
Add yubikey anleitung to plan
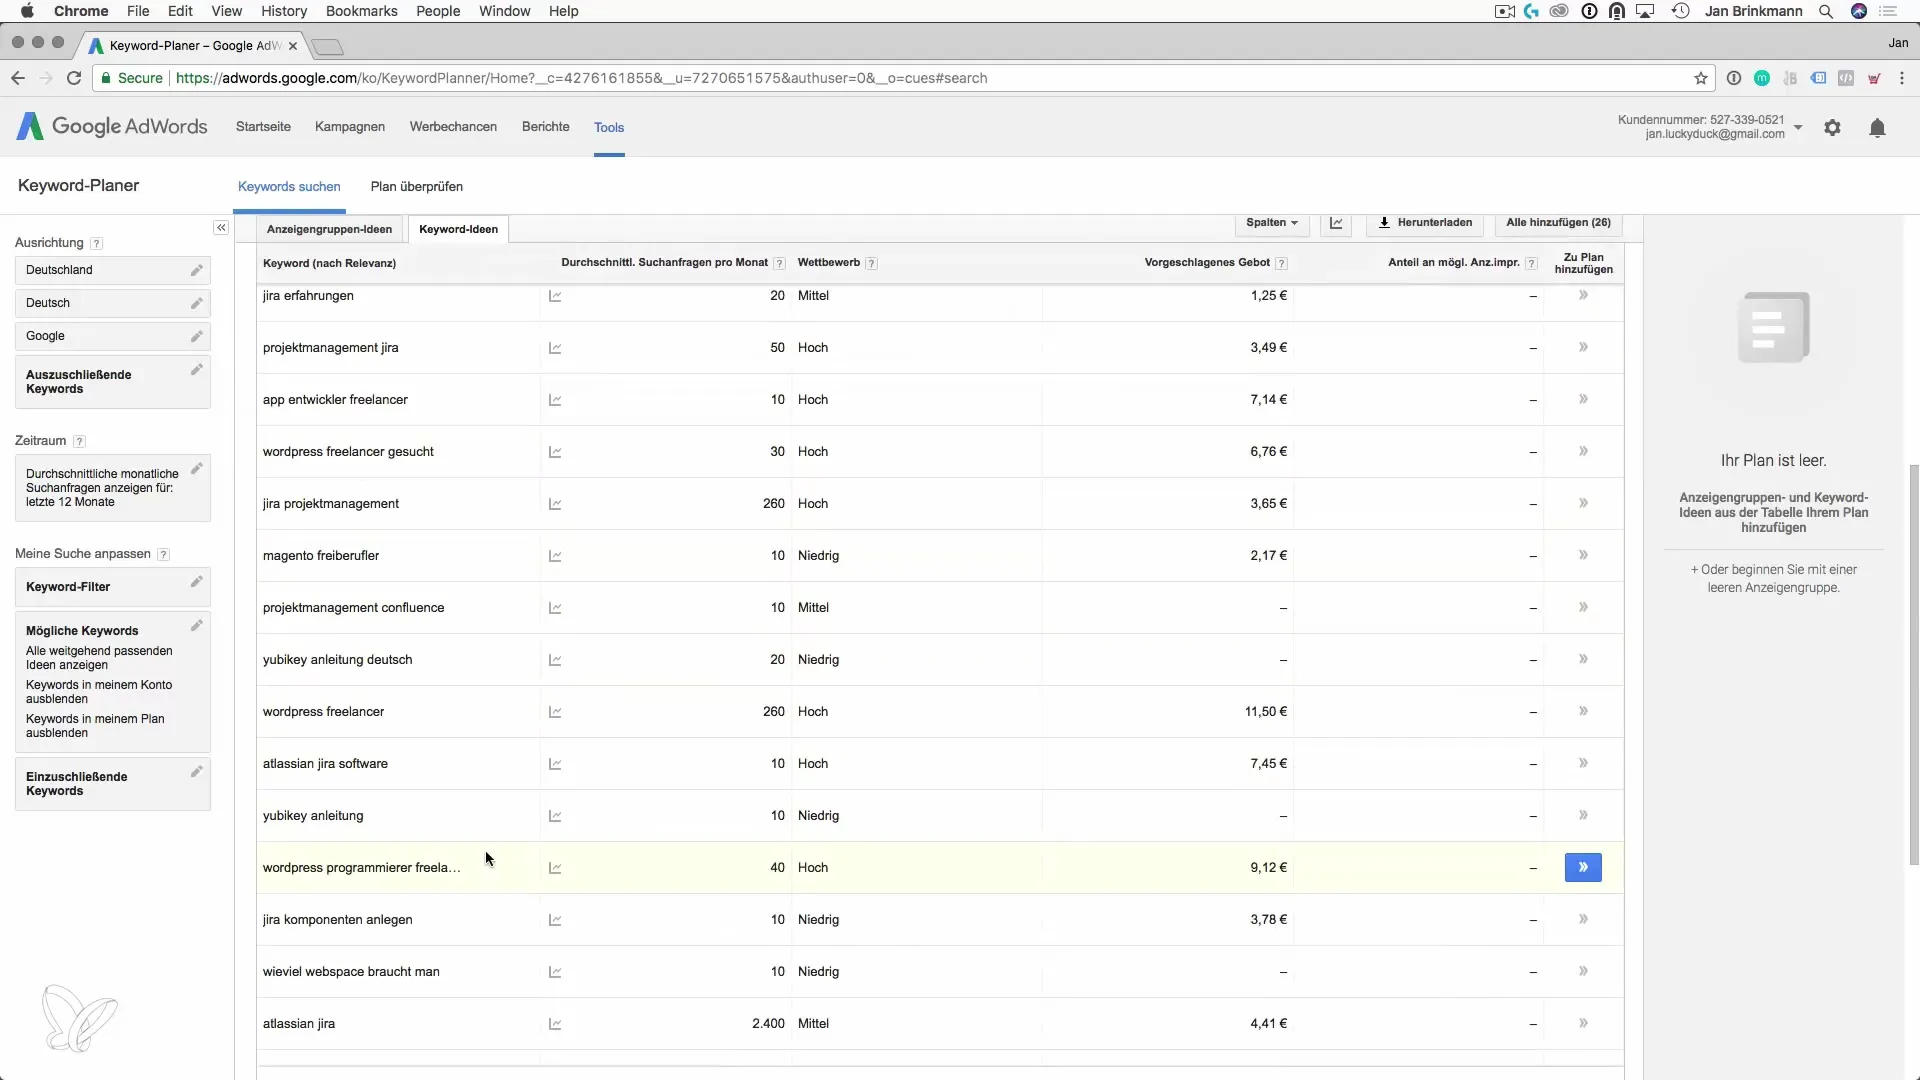tap(1583, 815)
